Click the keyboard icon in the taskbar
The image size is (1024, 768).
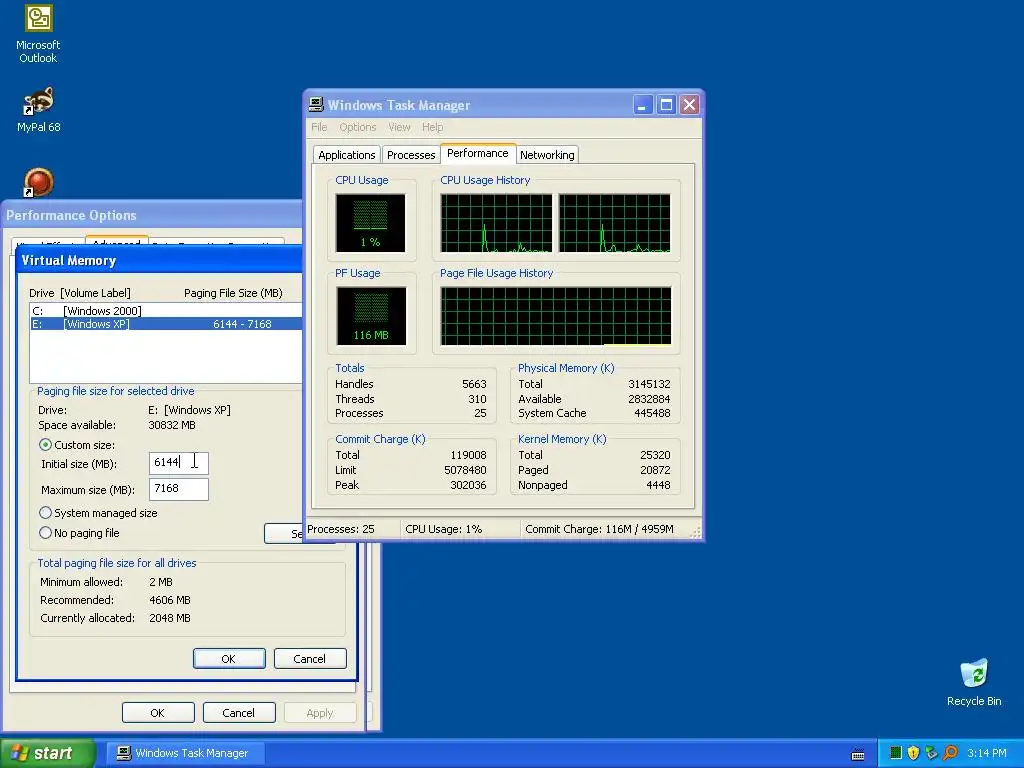point(858,754)
